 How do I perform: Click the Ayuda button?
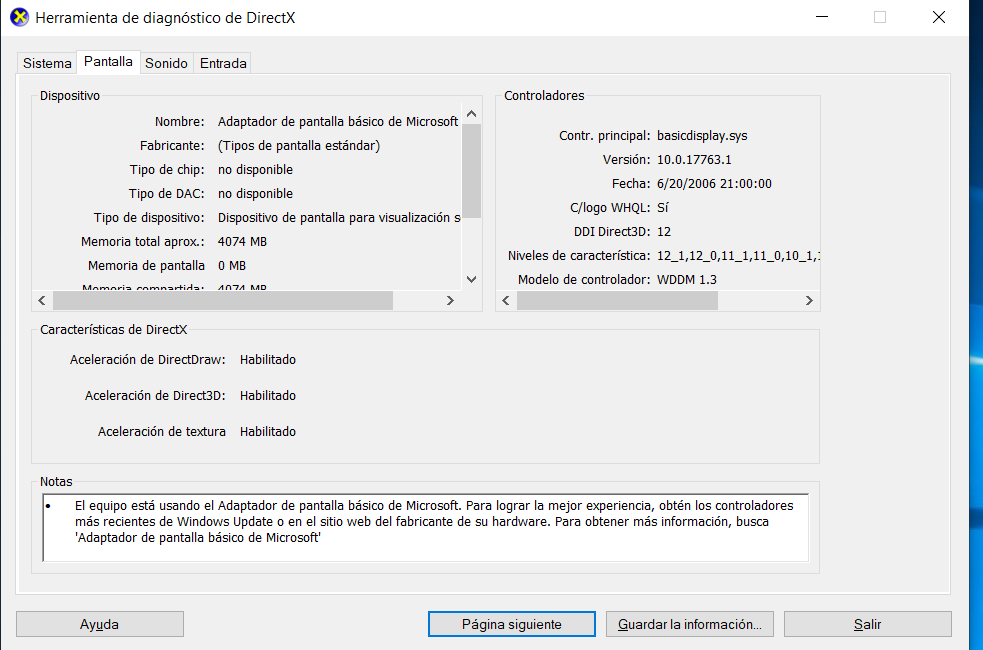click(x=100, y=624)
